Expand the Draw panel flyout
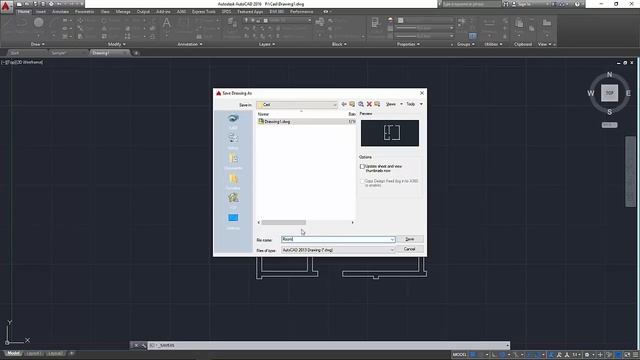This screenshot has width=640, height=360. (x=38, y=44)
